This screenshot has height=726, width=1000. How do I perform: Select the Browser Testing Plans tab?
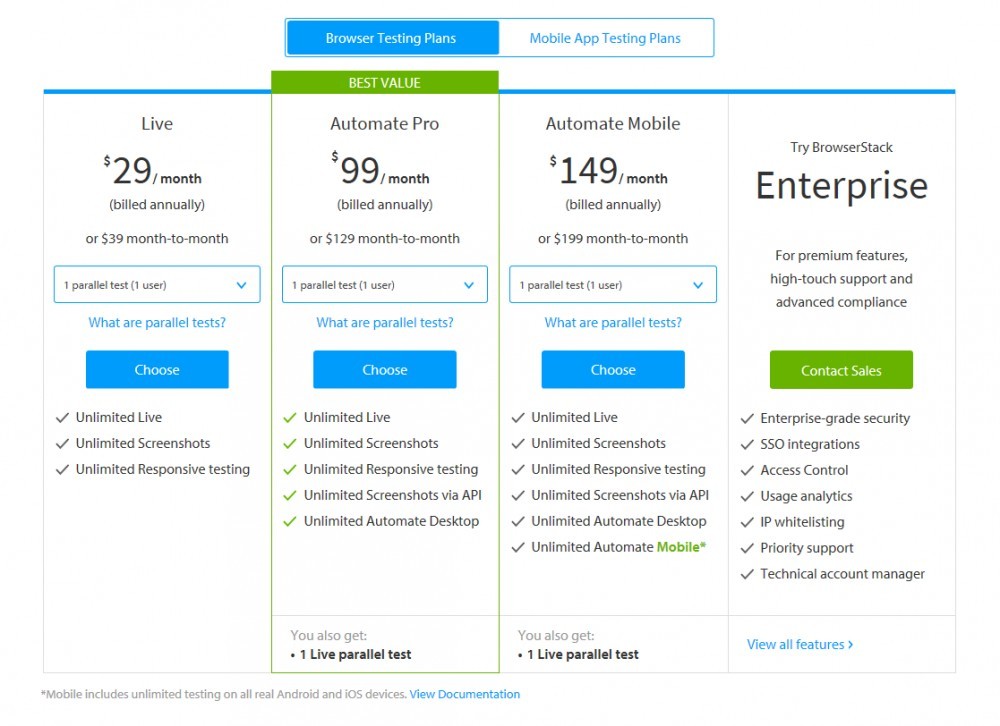point(392,37)
